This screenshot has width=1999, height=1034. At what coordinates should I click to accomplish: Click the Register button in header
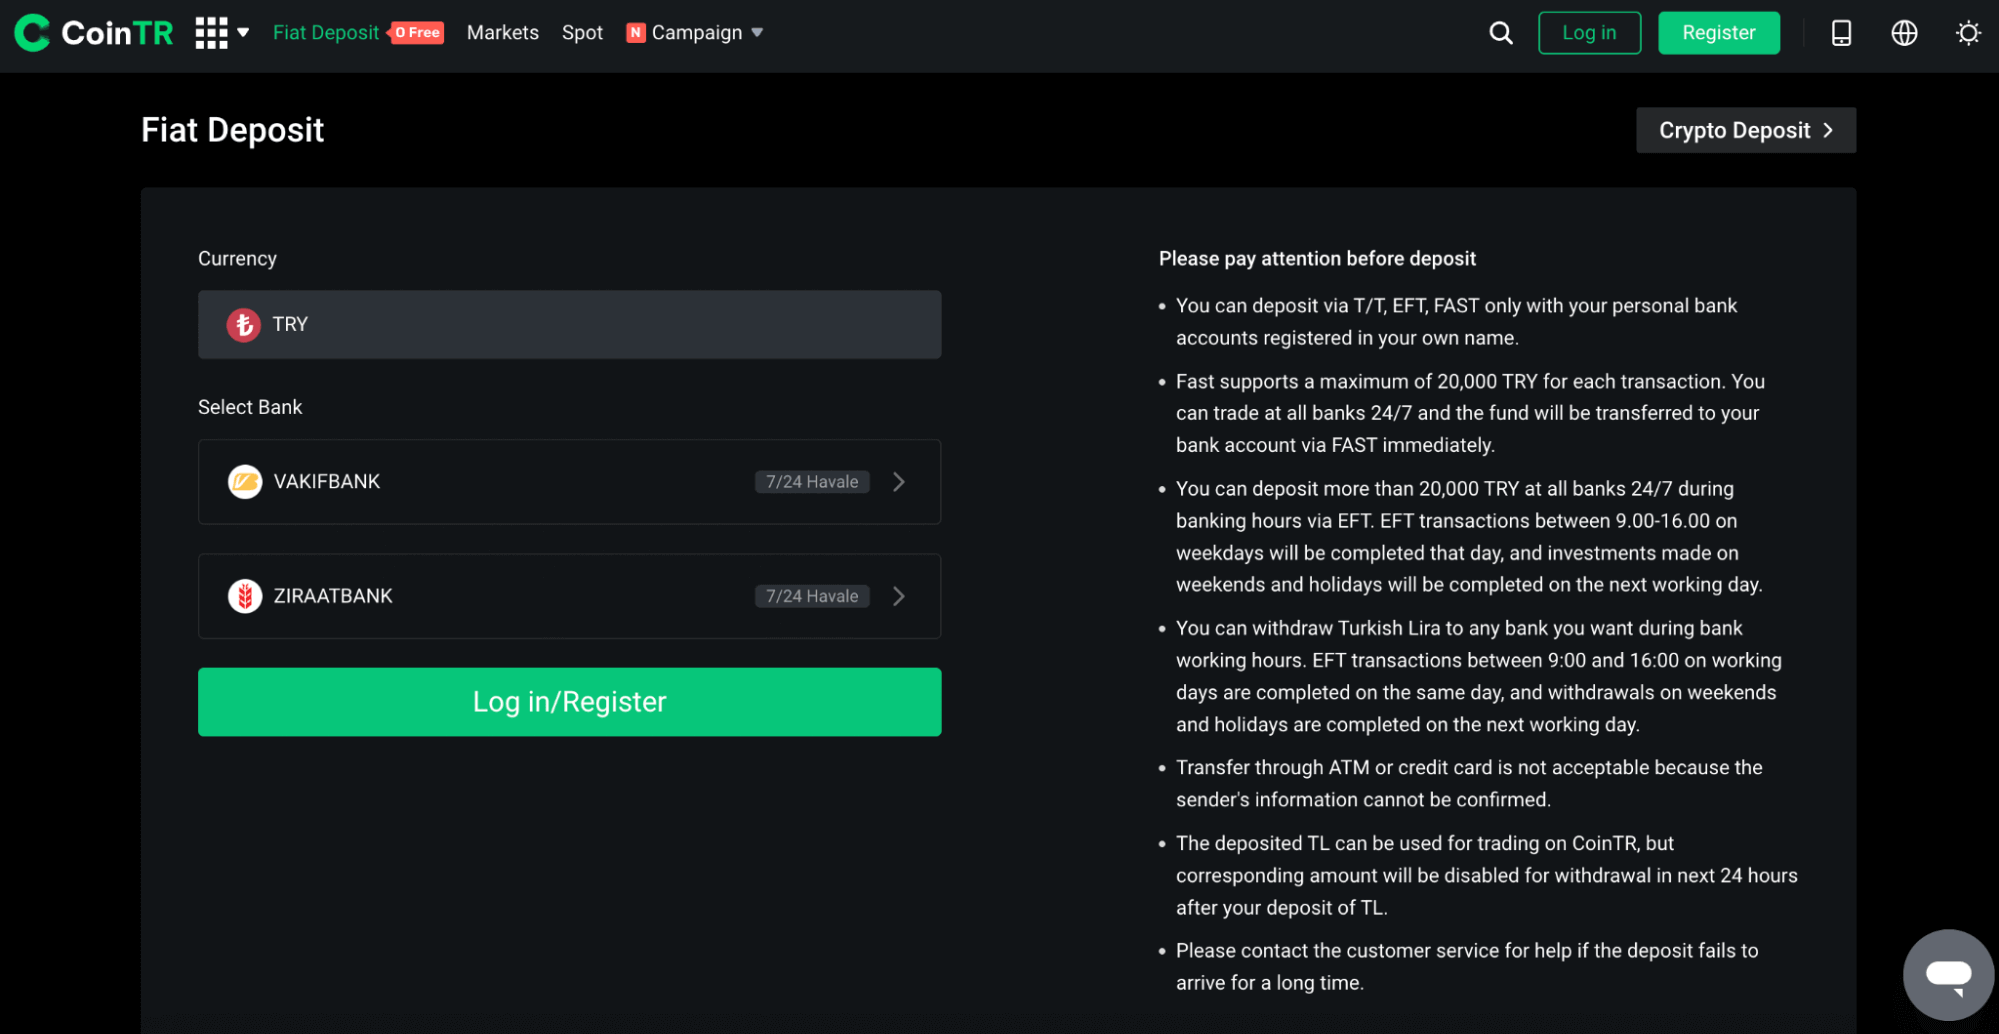[1718, 33]
